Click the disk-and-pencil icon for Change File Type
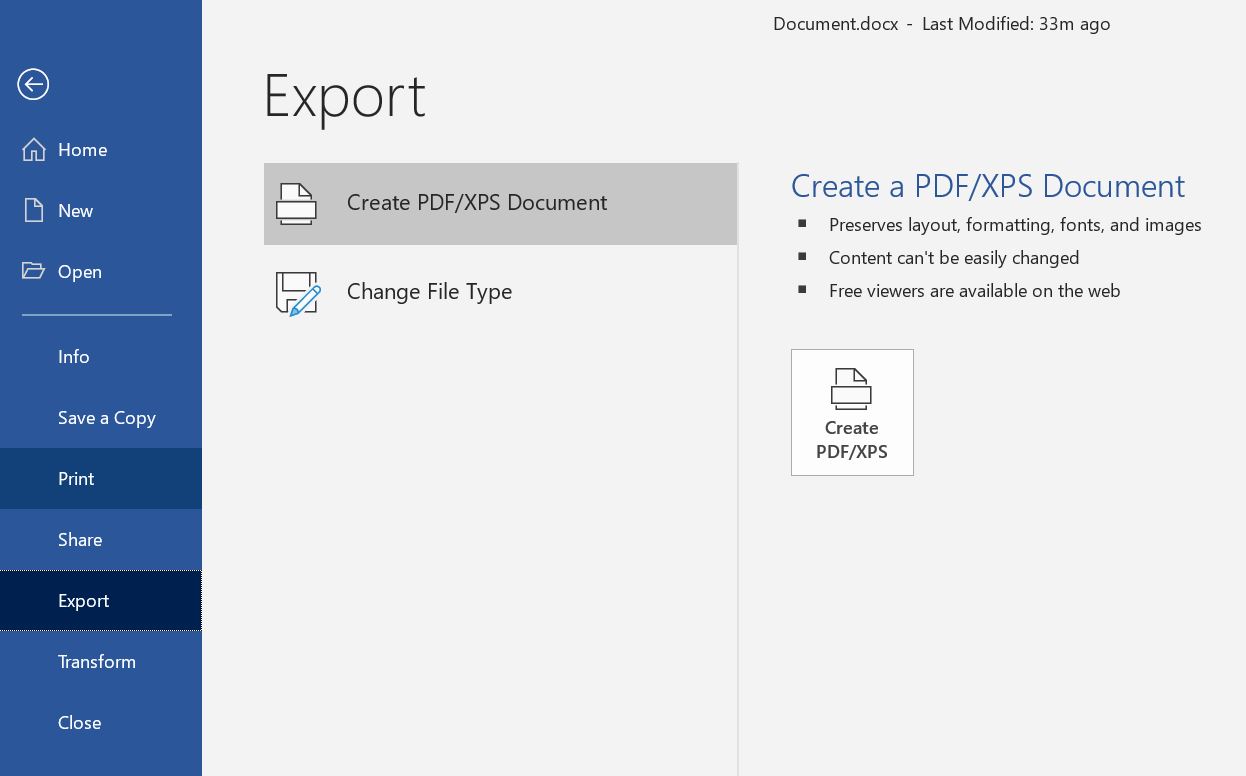Screen dimensions: 1246x776 tap(298, 294)
